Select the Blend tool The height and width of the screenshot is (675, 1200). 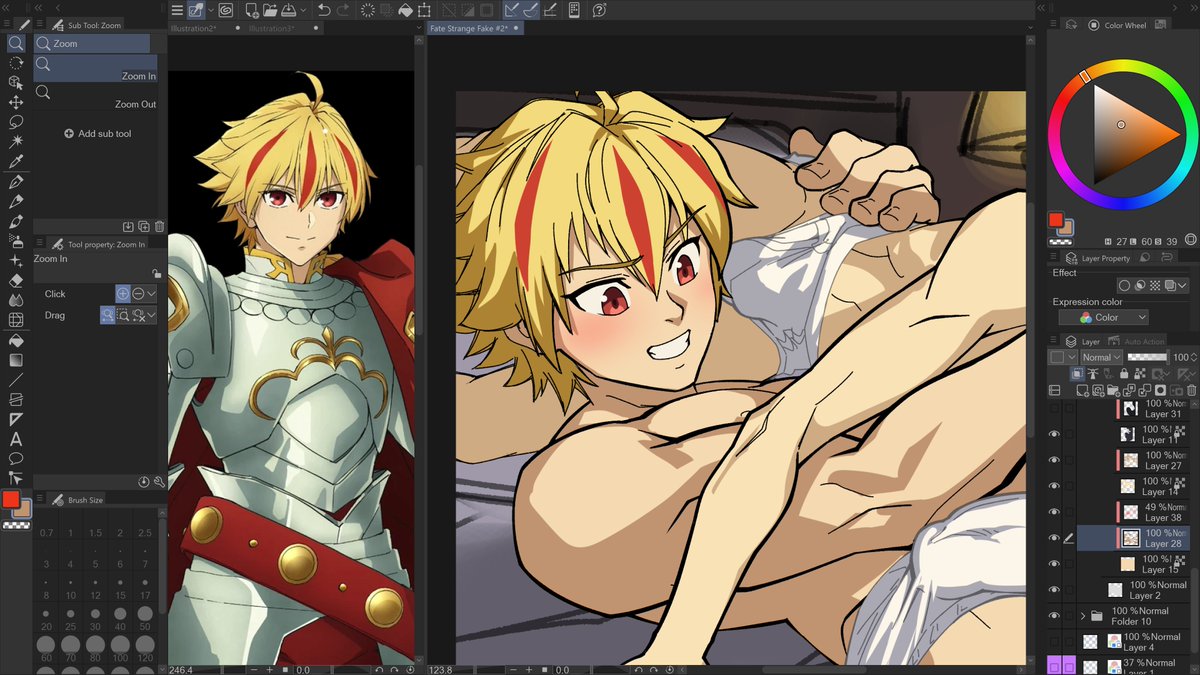(x=16, y=300)
